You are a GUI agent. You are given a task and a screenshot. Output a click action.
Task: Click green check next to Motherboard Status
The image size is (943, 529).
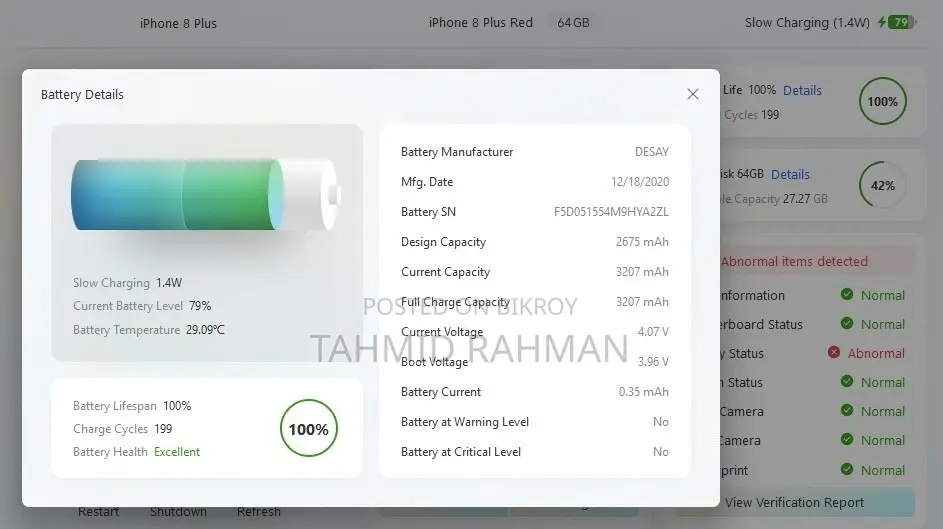click(x=847, y=323)
